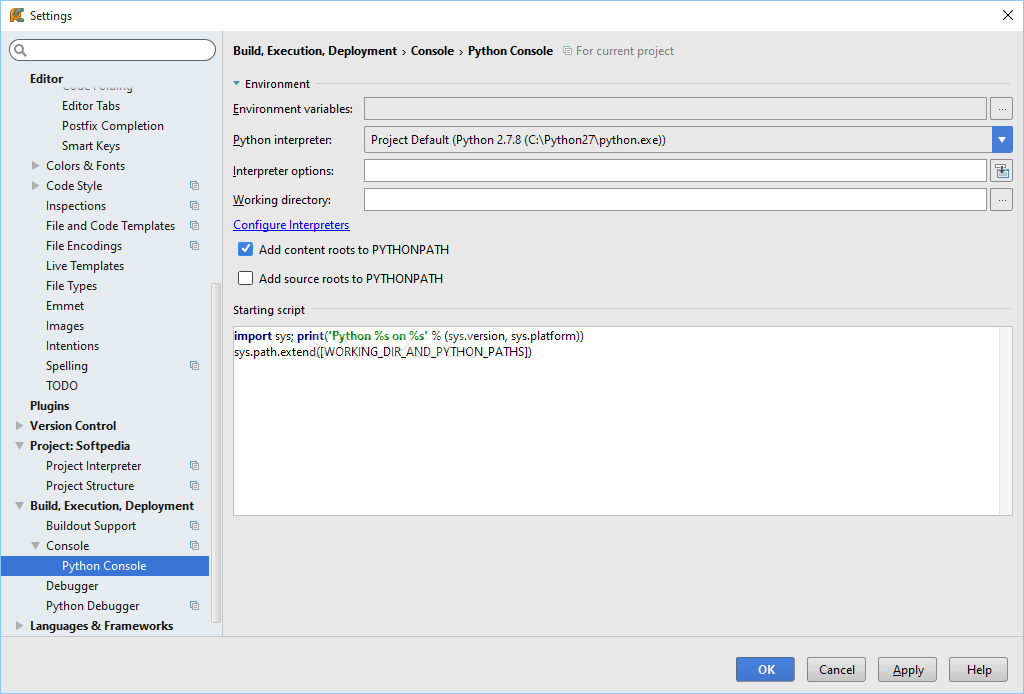Select File Types page
Screen dimensions: 1024x694
coord(71,286)
